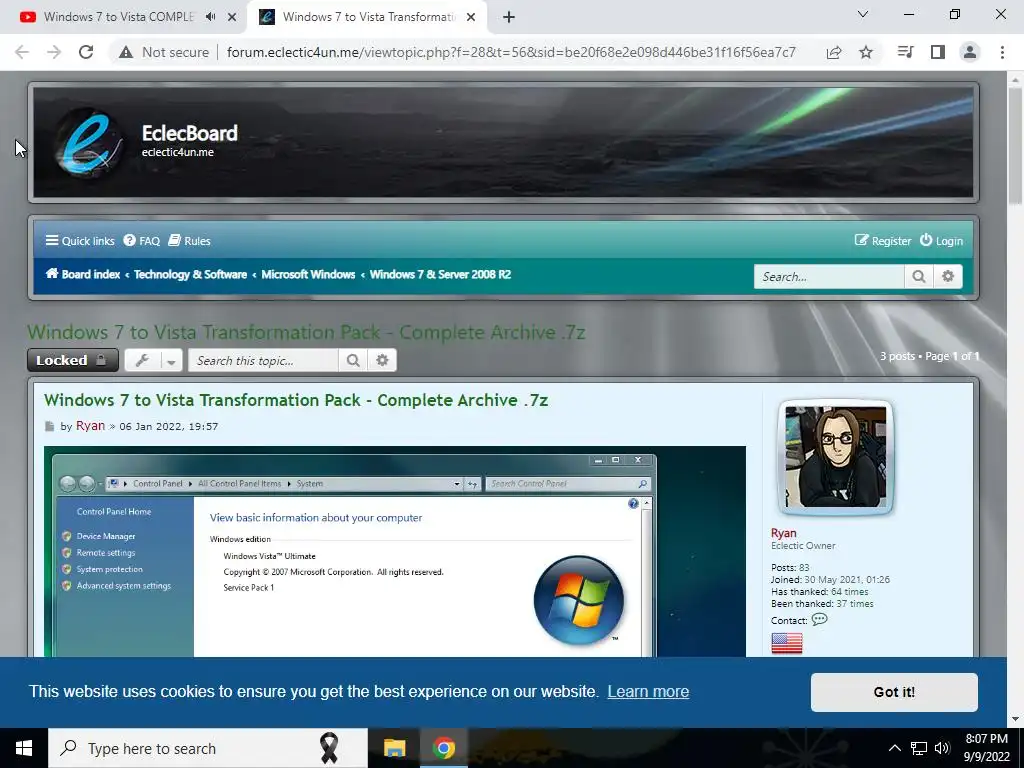Image resolution: width=1024 pixels, height=768 pixels.
Task: Click the Login link
Action: point(941,241)
